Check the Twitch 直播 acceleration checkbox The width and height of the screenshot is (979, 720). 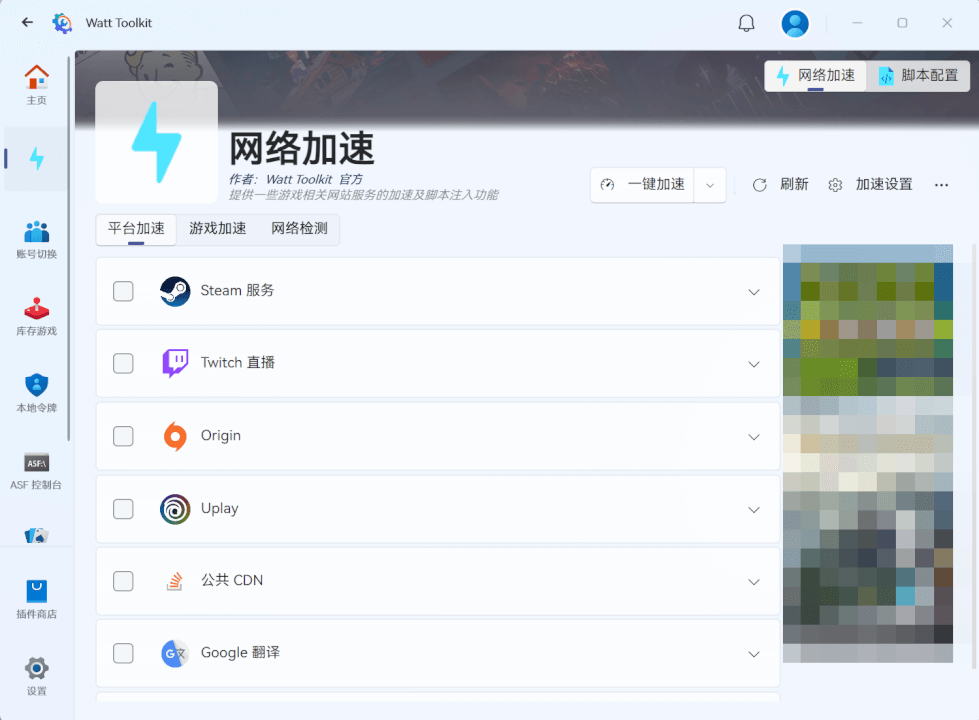123,364
